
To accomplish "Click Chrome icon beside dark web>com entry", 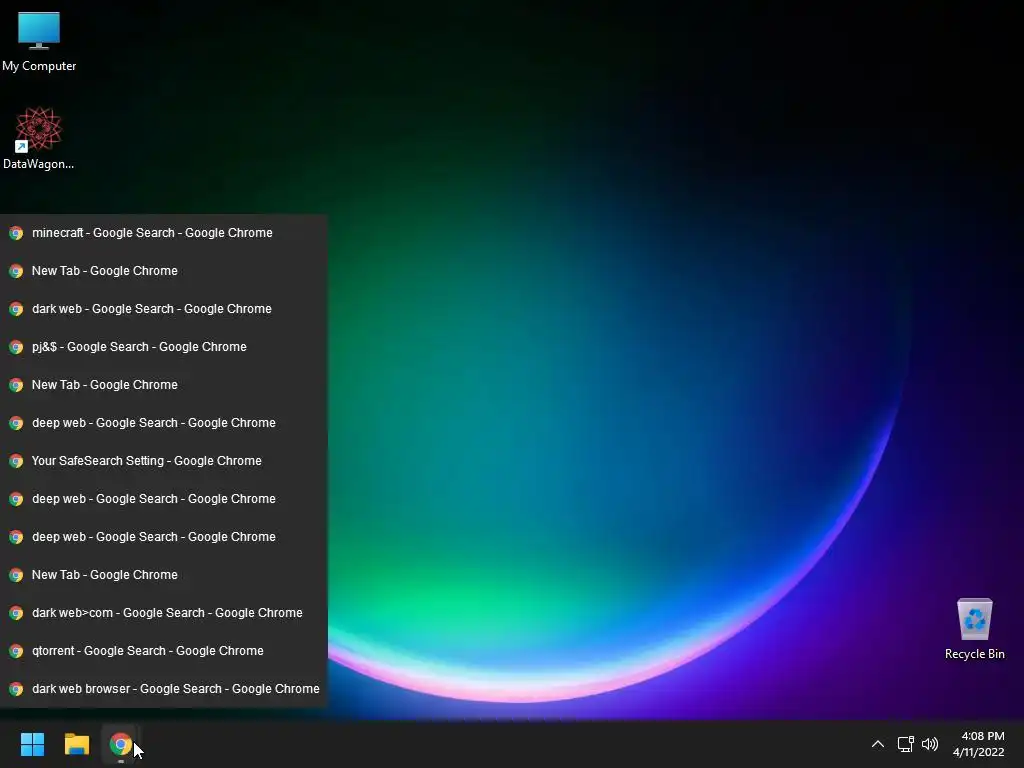I will coord(16,613).
